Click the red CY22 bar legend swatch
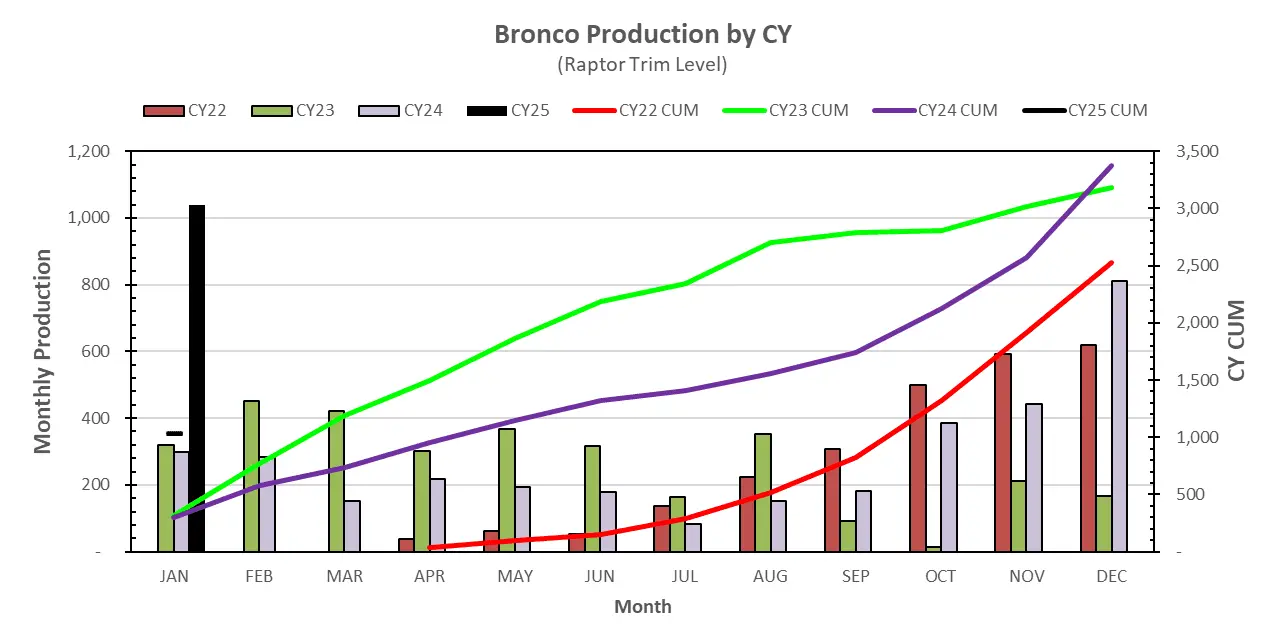 pyautogui.click(x=163, y=110)
